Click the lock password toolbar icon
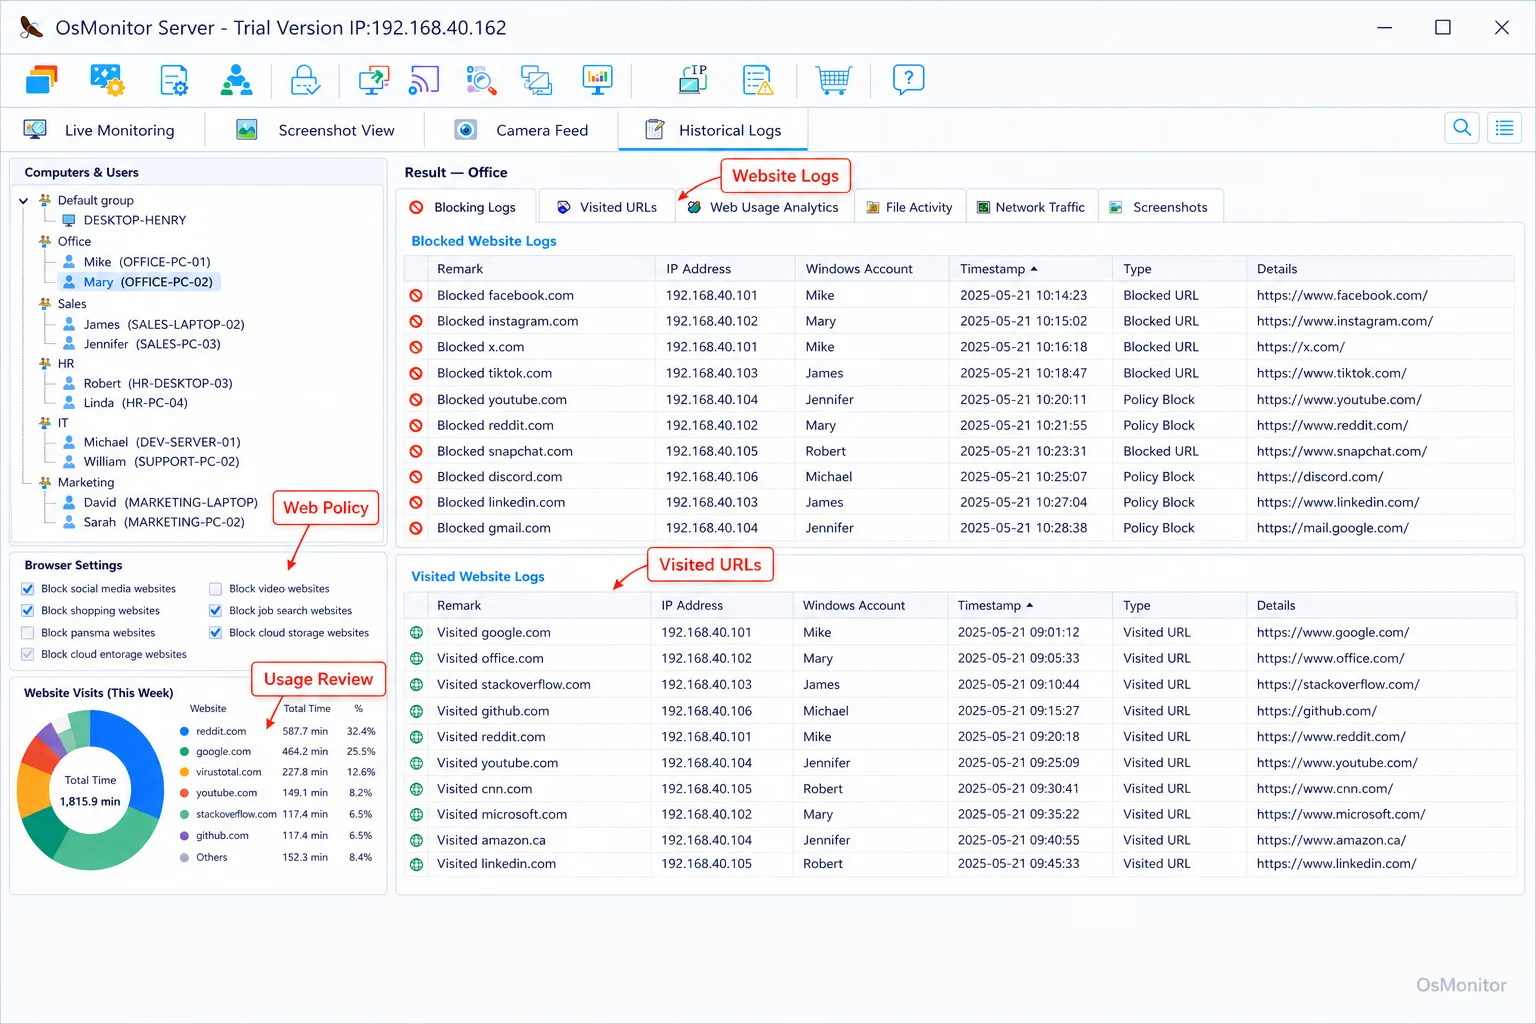Viewport: 1536px width, 1024px height. coord(305,80)
